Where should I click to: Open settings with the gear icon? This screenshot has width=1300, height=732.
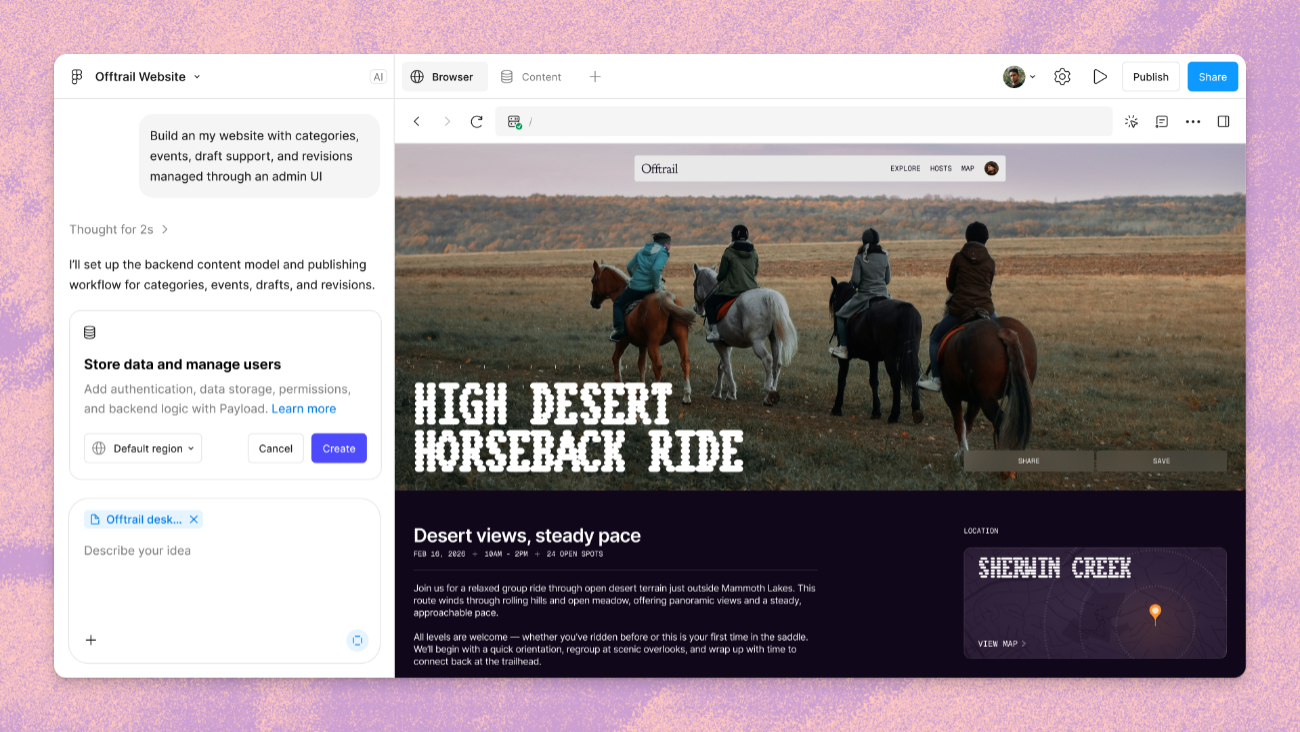click(1062, 77)
